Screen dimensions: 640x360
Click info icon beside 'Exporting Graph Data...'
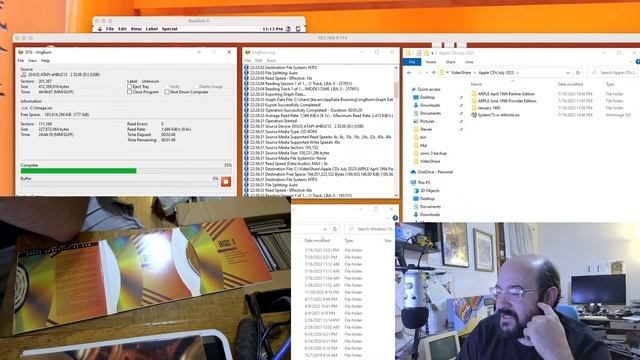coord(247,94)
